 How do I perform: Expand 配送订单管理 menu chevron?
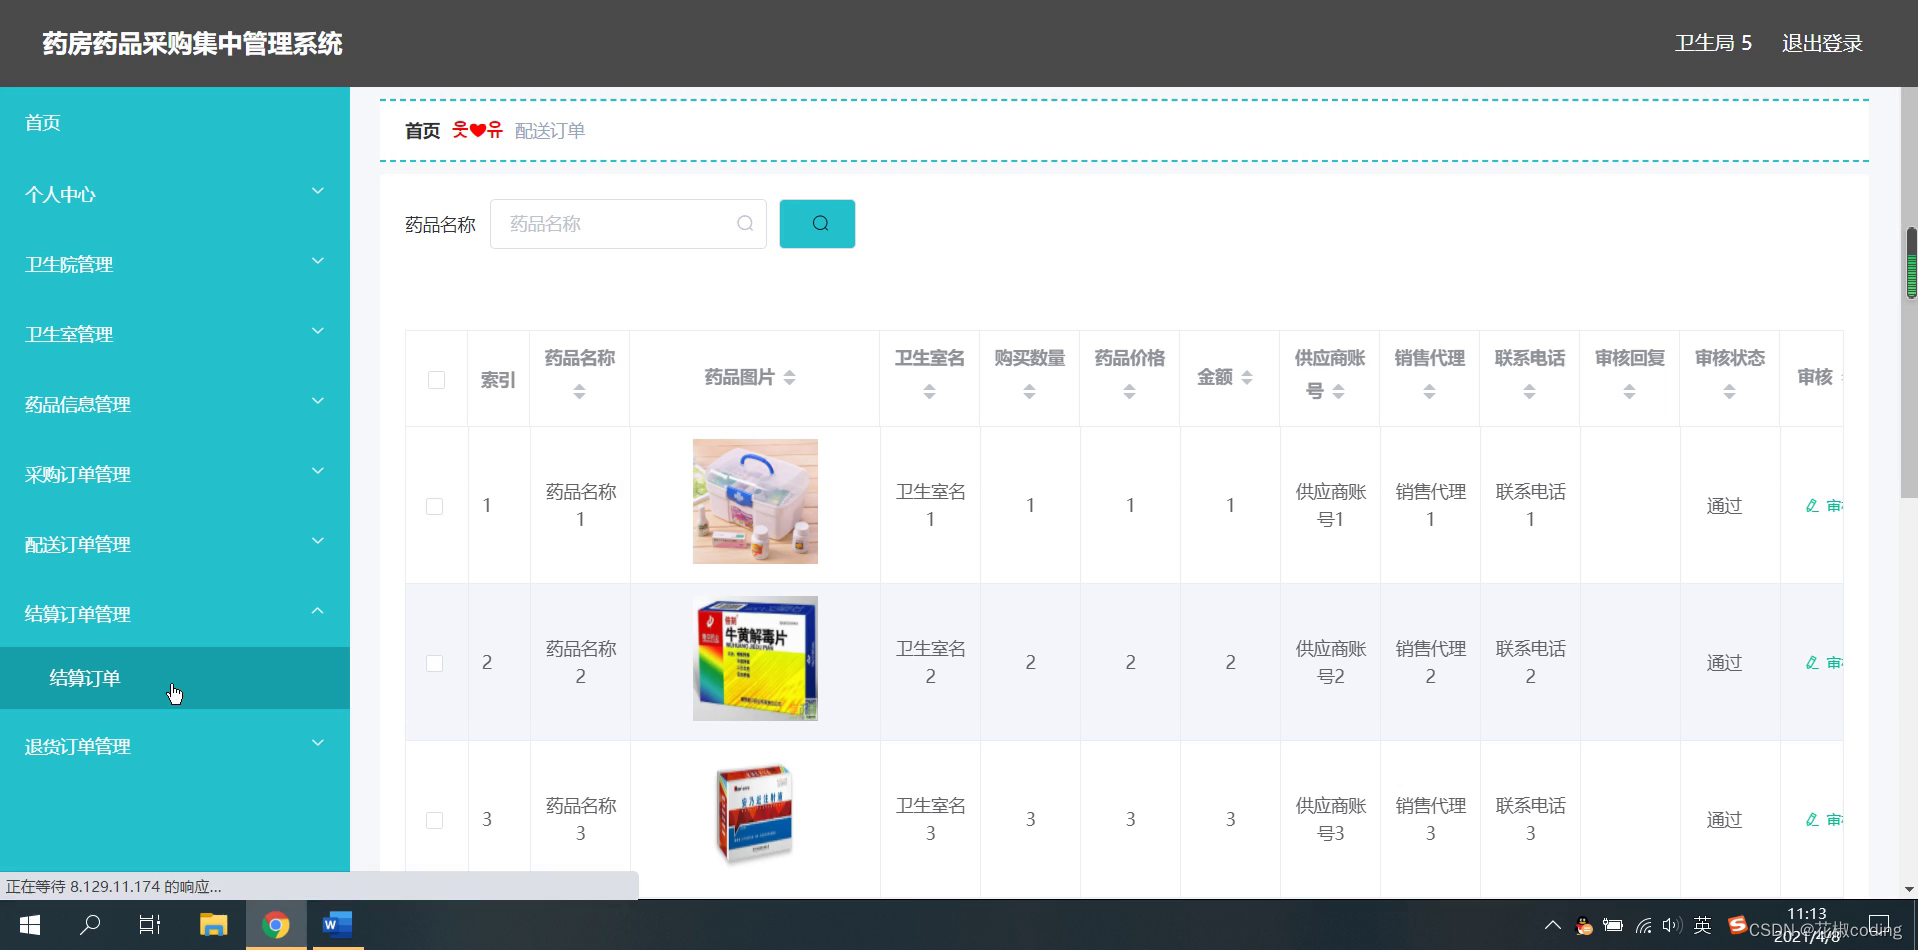click(318, 541)
